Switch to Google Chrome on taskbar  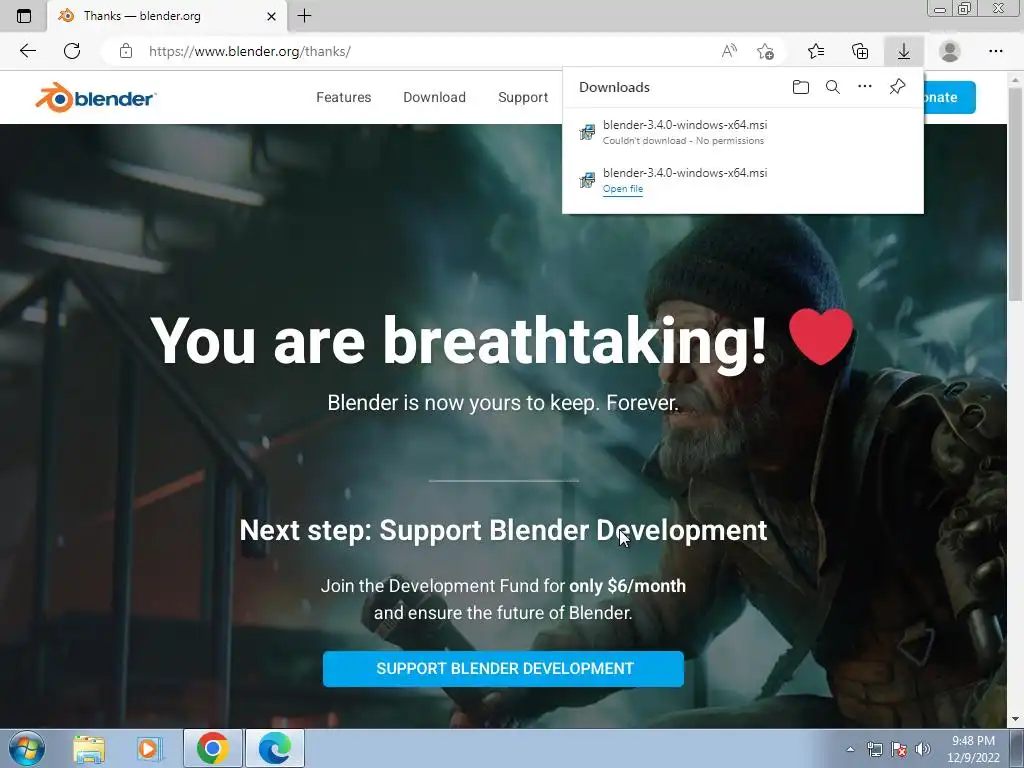[x=213, y=748]
